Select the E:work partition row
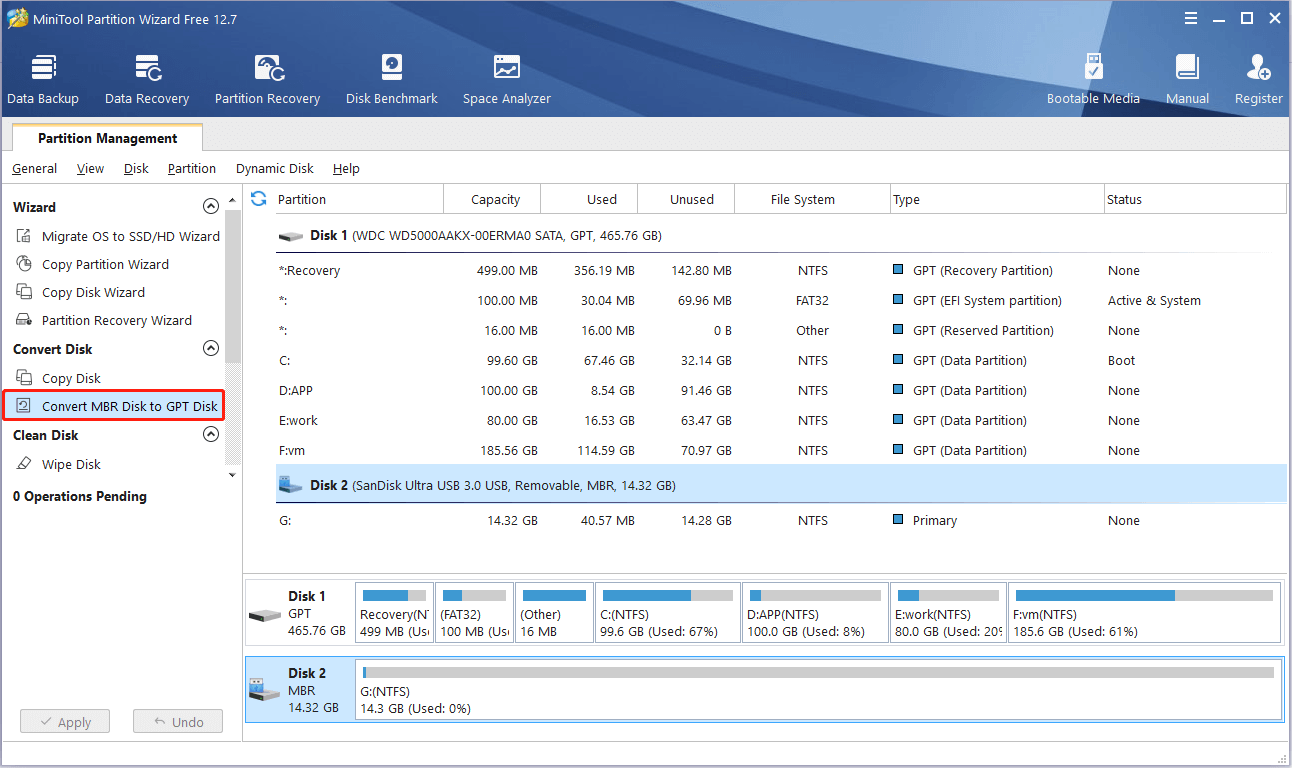The width and height of the screenshot is (1292, 768). tap(781, 420)
